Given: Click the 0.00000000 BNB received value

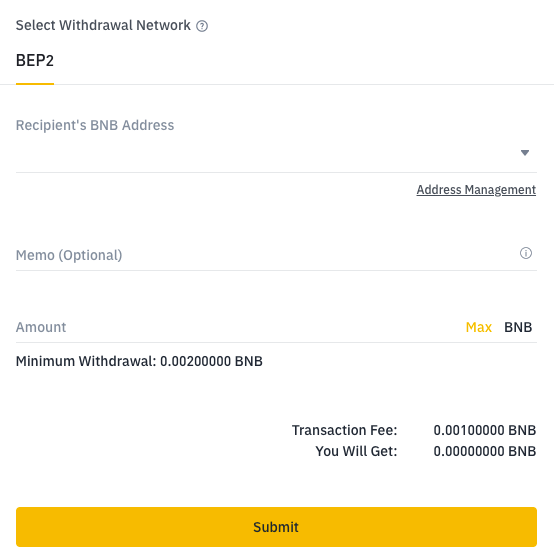Looking at the screenshot, I should pos(485,451).
